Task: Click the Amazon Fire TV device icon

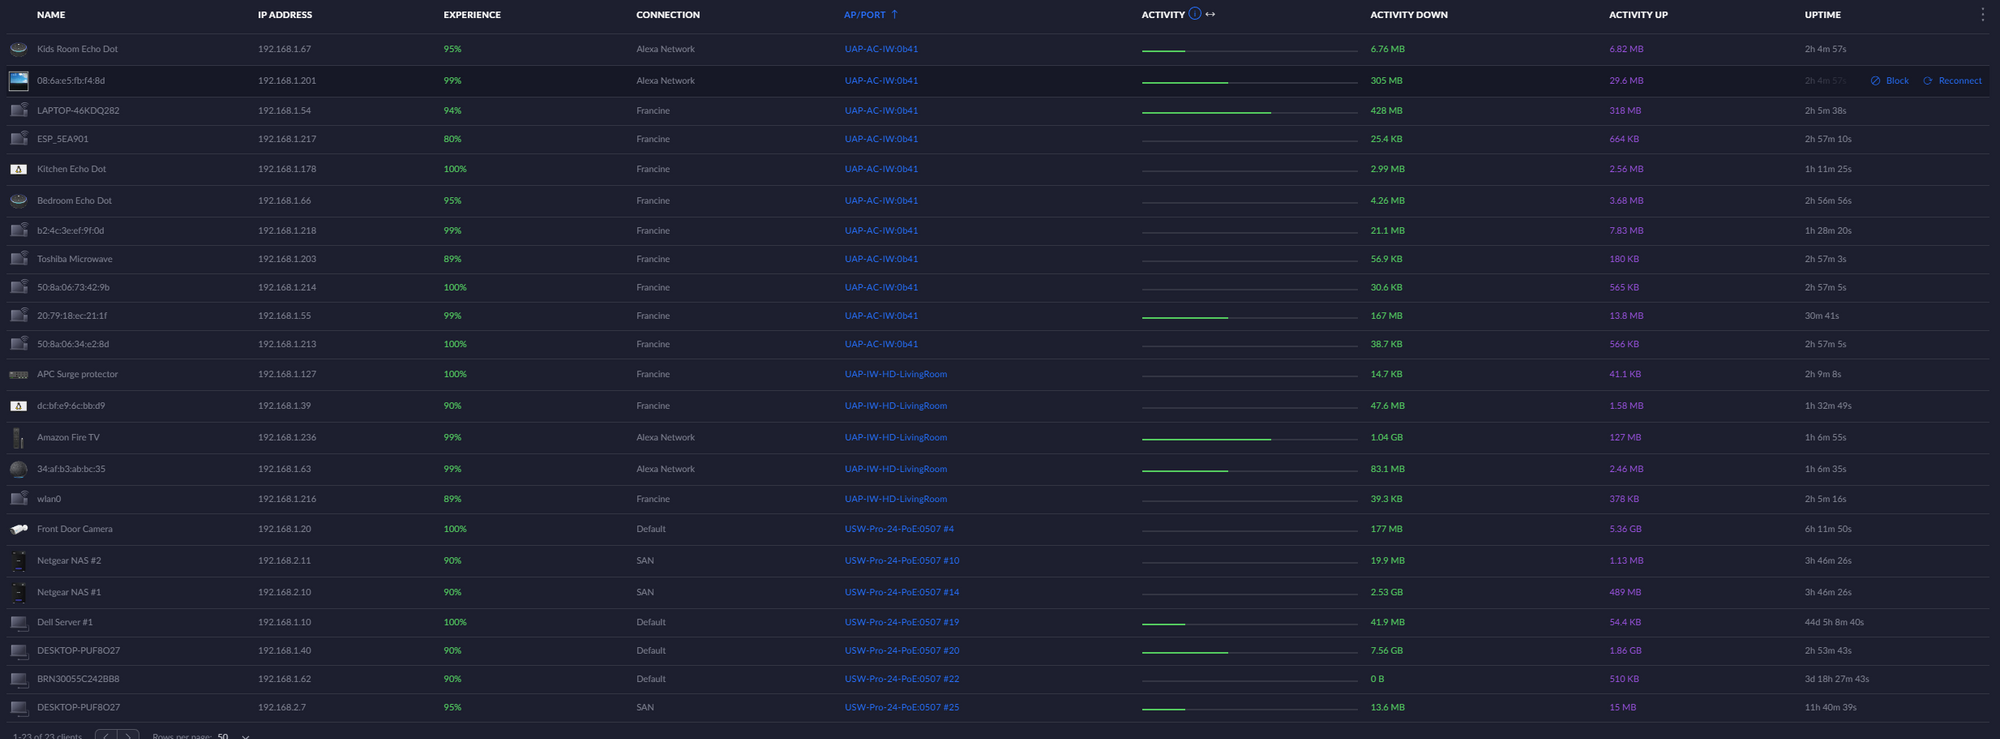Action: point(18,437)
